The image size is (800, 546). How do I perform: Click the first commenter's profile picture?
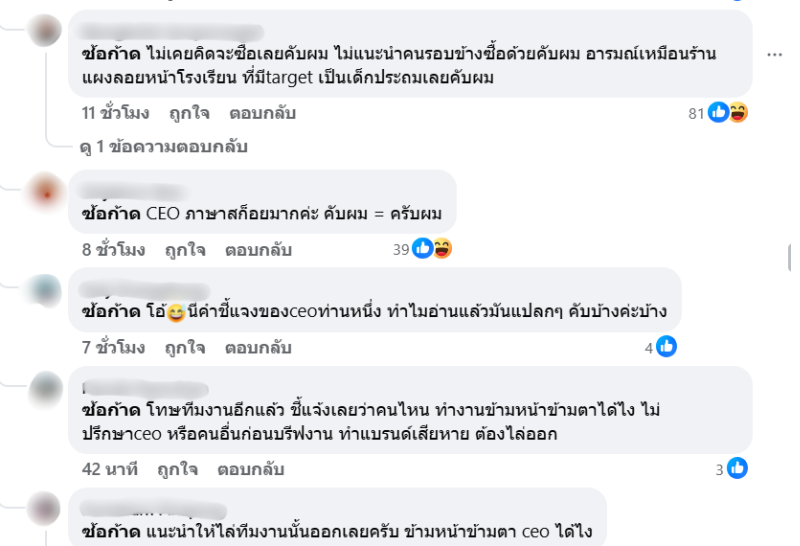pos(47,32)
